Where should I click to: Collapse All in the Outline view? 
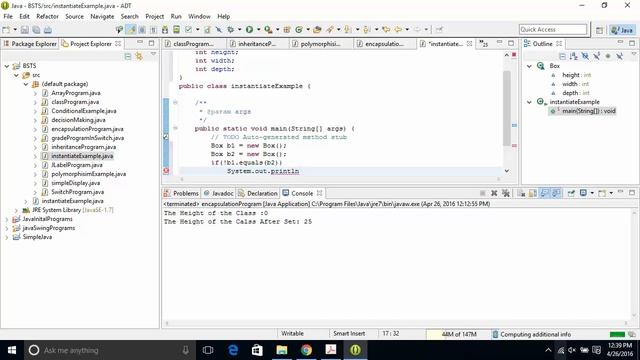[562, 56]
